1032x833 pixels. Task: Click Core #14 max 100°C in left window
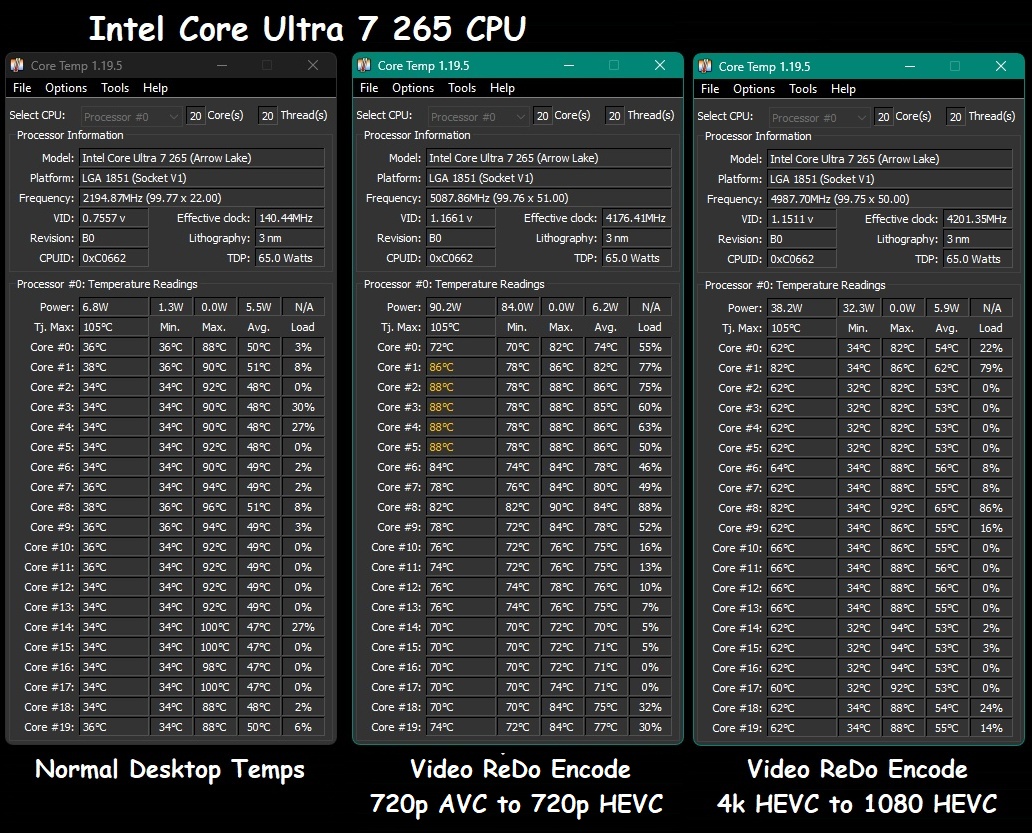click(x=215, y=627)
